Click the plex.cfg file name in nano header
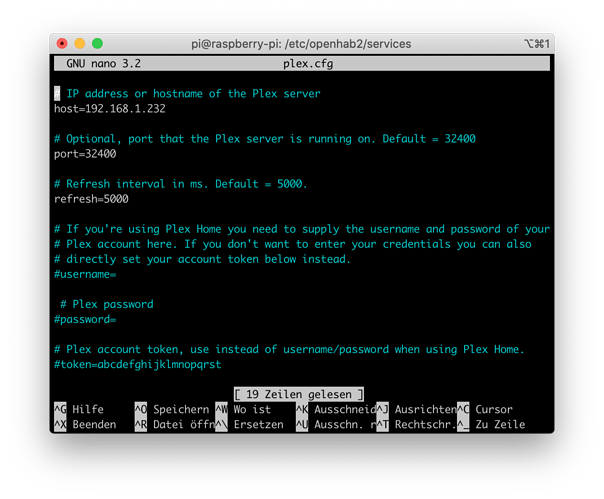 tap(308, 64)
